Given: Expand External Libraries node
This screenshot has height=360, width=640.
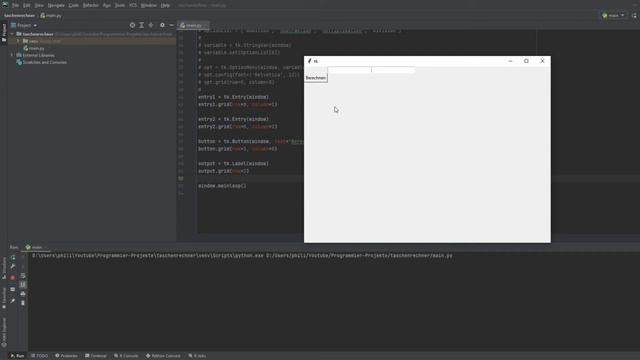Looking at the screenshot, I should coord(12,55).
